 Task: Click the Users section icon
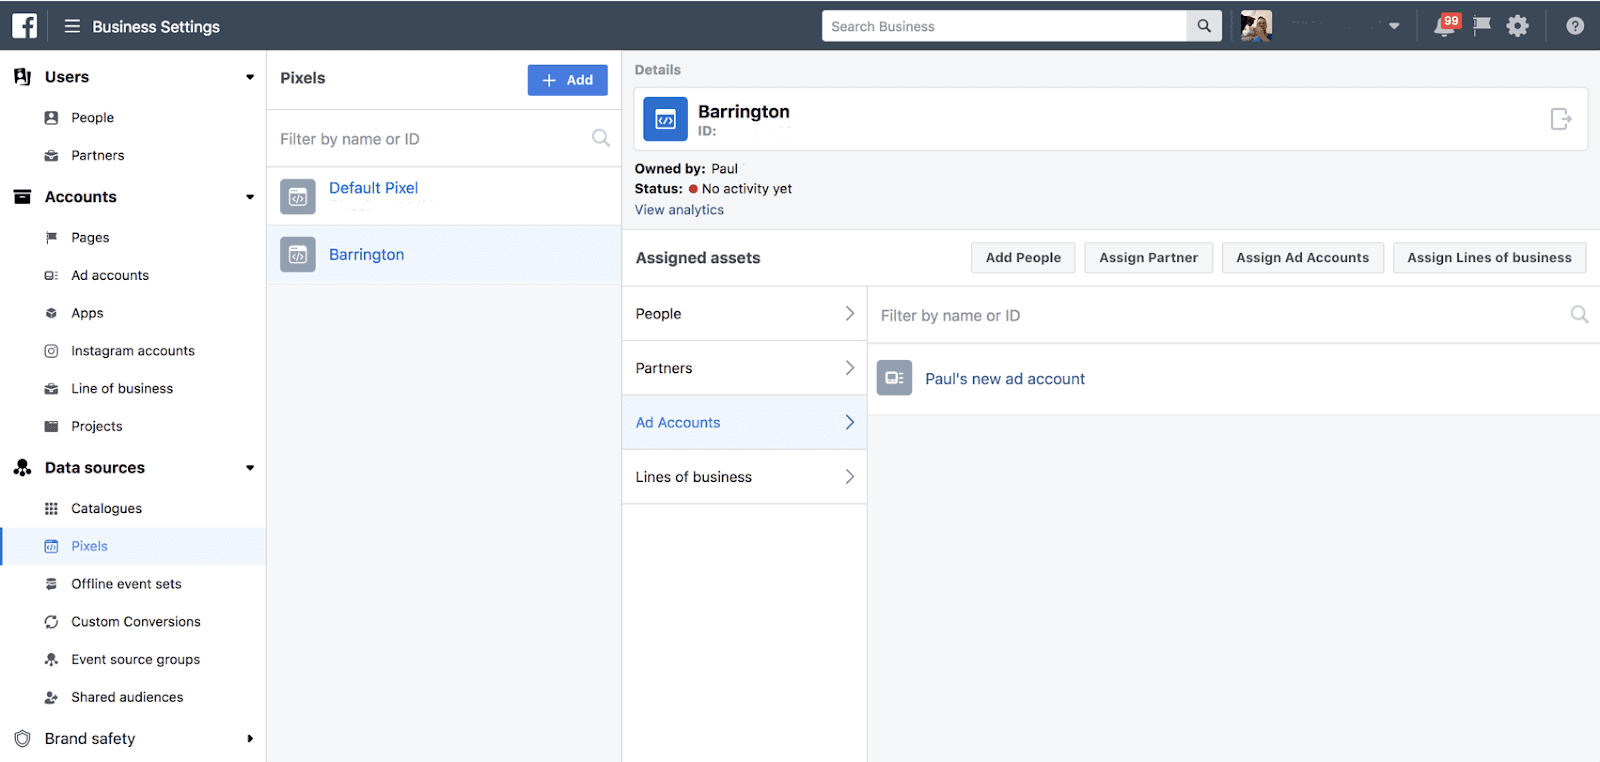pyautogui.click(x=22, y=77)
